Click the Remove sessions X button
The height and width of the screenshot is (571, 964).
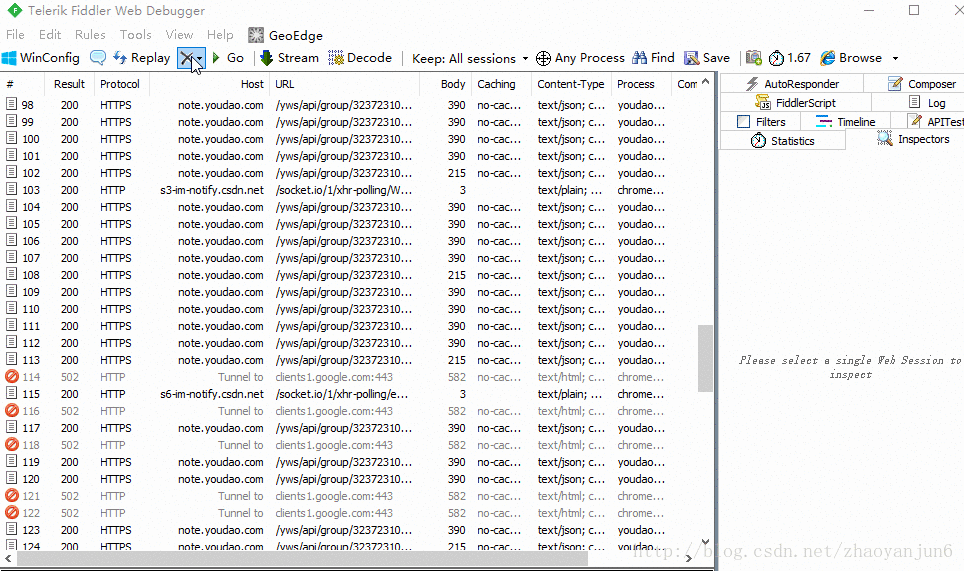pyautogui.click(x=186, y=58)
